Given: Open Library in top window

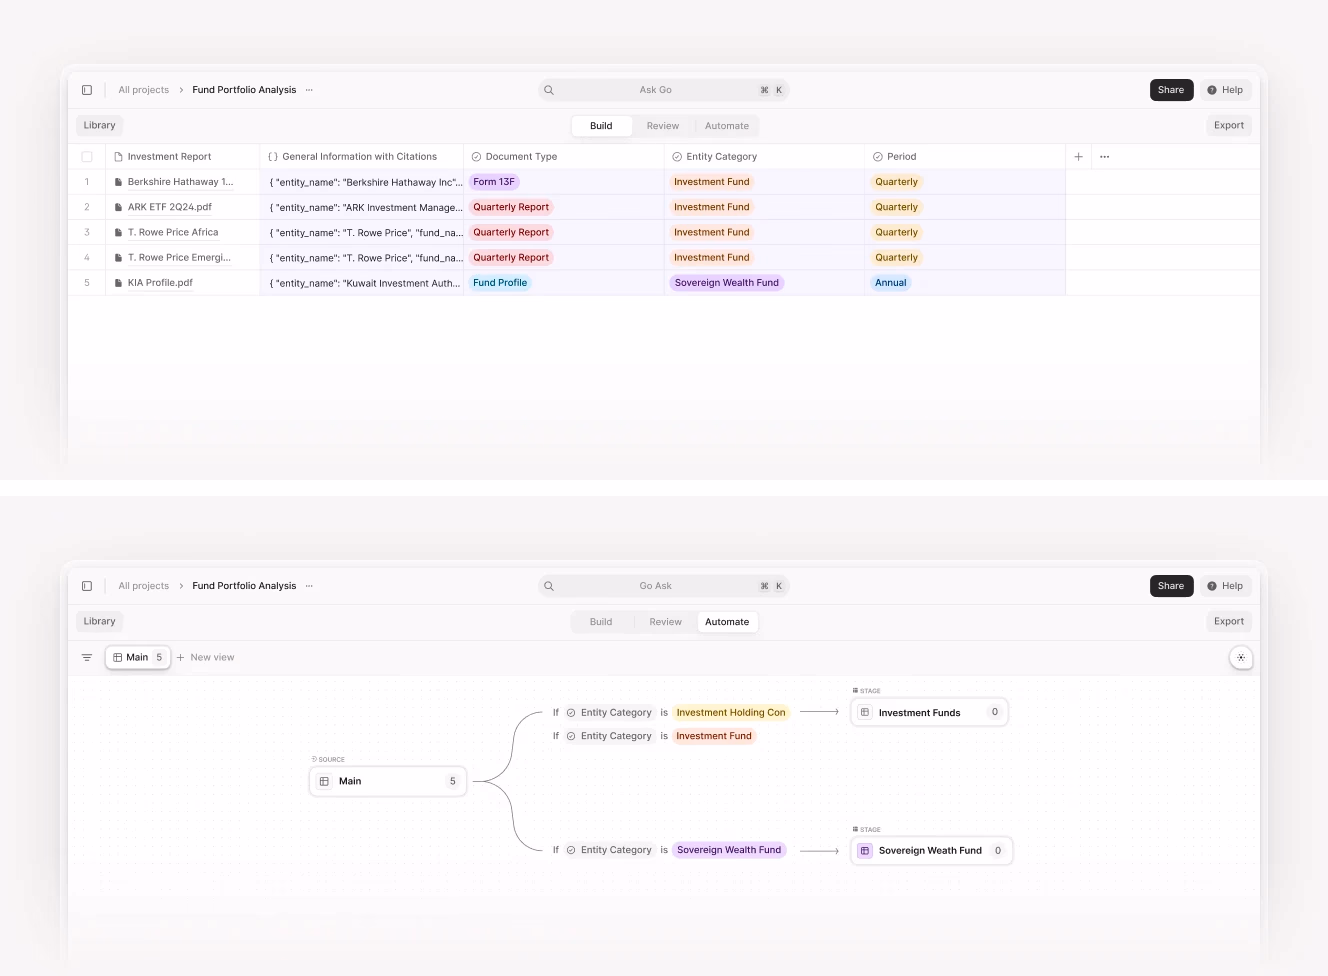Looking at the screenshot, I should point(99,126).
